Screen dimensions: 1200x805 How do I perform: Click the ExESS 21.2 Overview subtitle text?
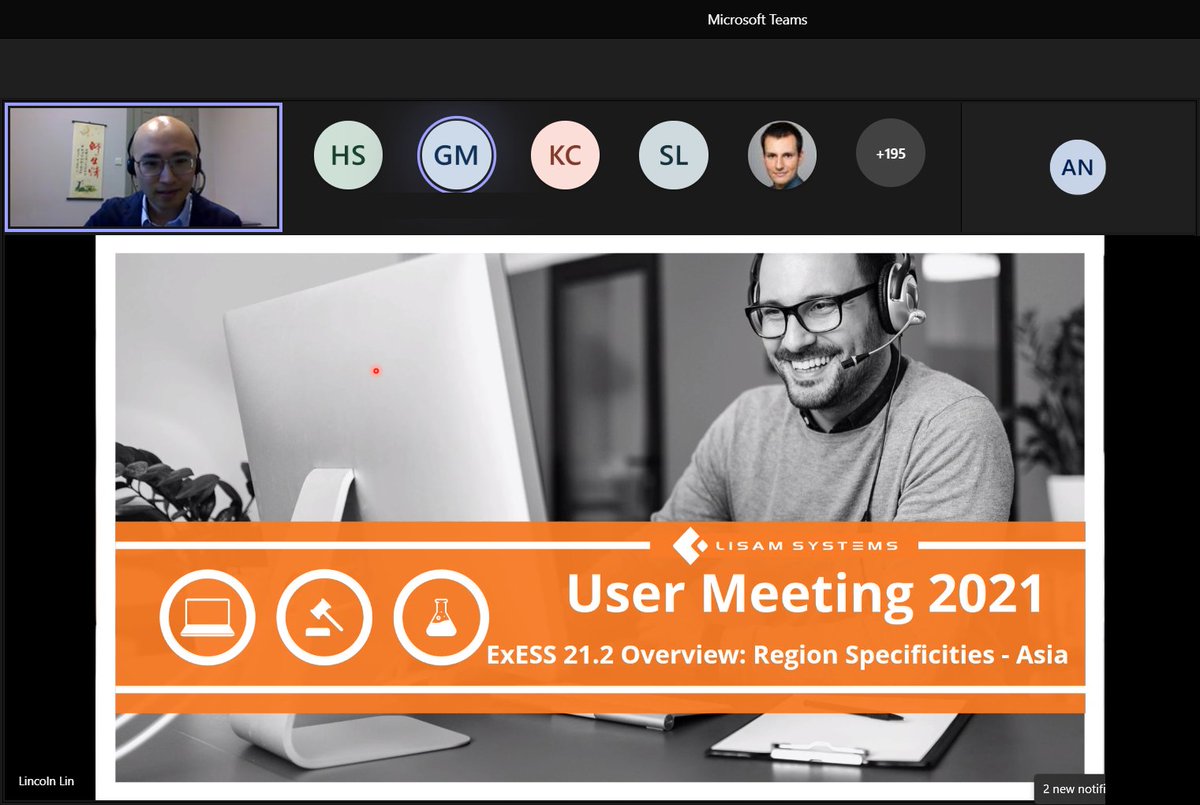tap(778, 654)
